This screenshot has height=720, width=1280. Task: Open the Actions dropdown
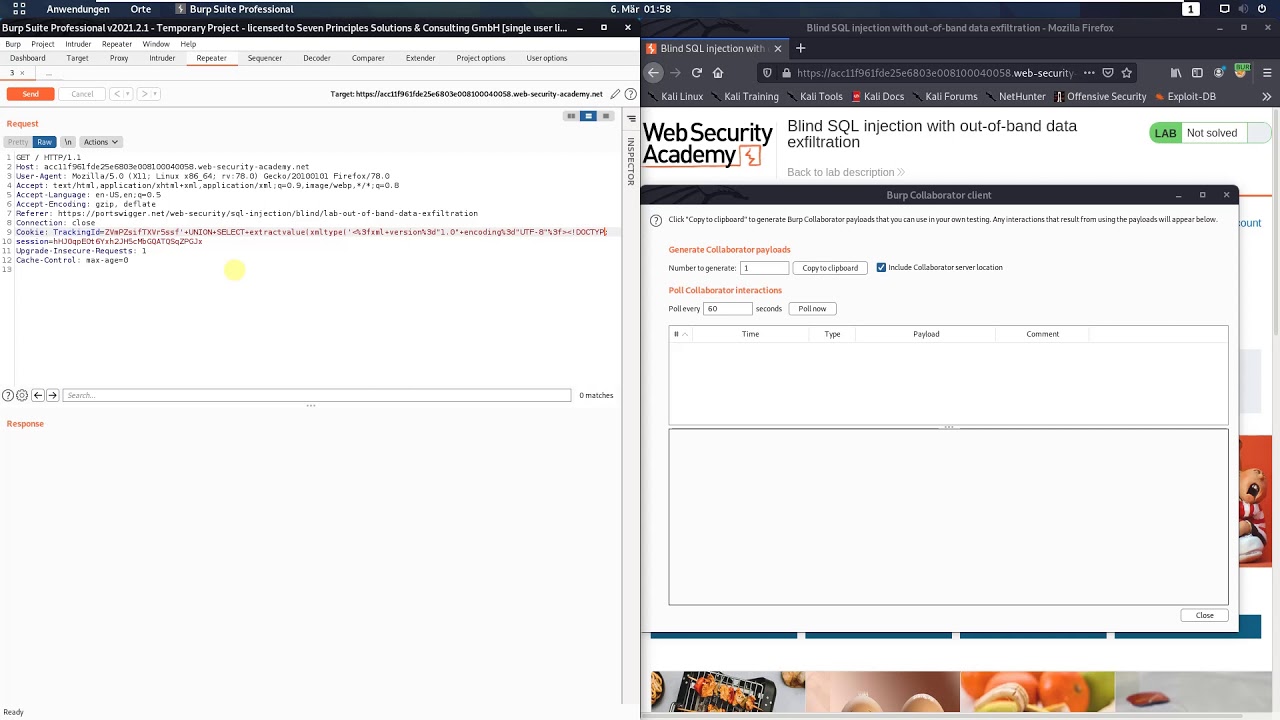coord(100,142)
